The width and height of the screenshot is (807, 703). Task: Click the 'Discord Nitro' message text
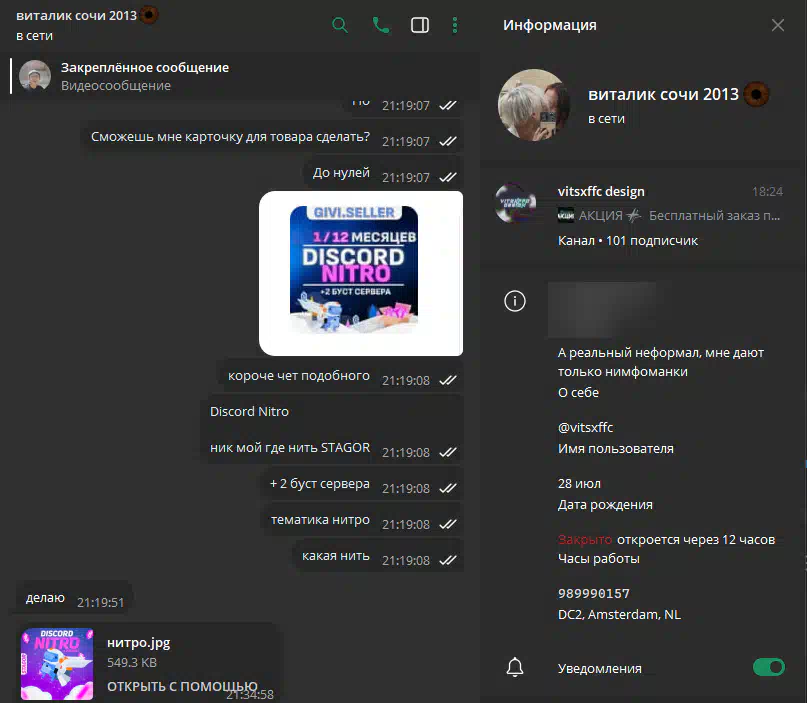pos(249,412)
